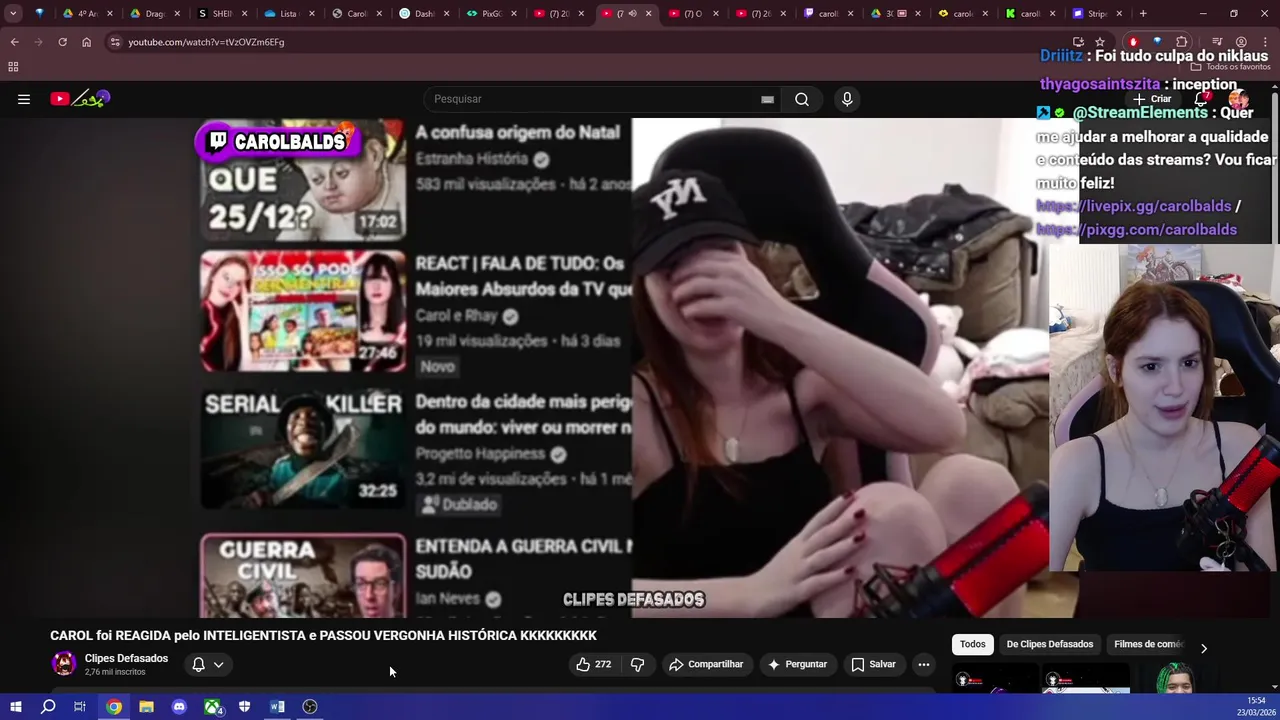Screen dimensions: 1280x720
Task: Click the search magnifier button
Action: point(802,99)
